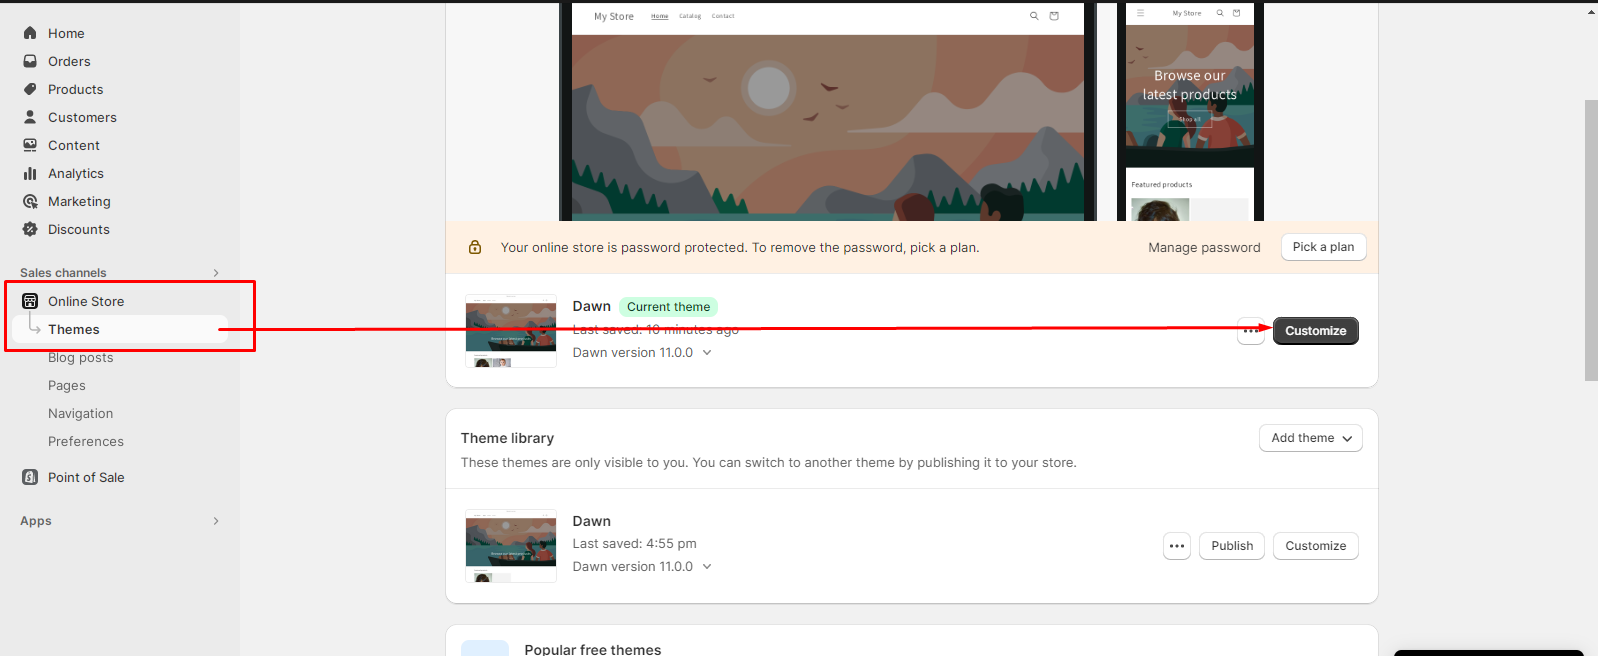
Task: Click the Products tag icon
Action: point(30,89)
